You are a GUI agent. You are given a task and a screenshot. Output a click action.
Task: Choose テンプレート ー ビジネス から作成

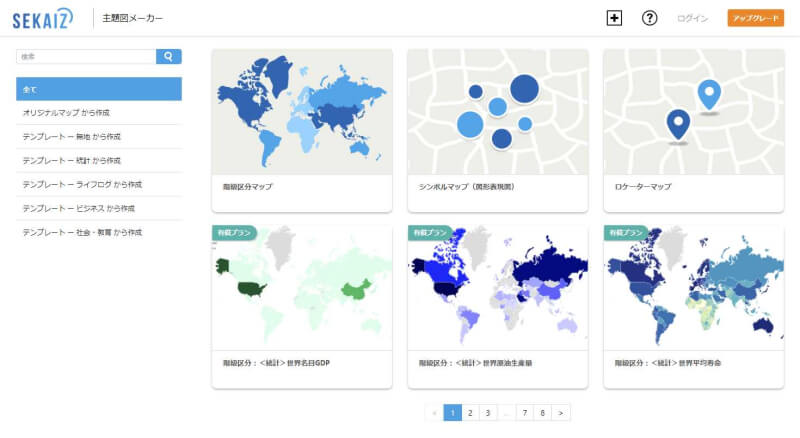pyautogui.click(x=78, y=209)
